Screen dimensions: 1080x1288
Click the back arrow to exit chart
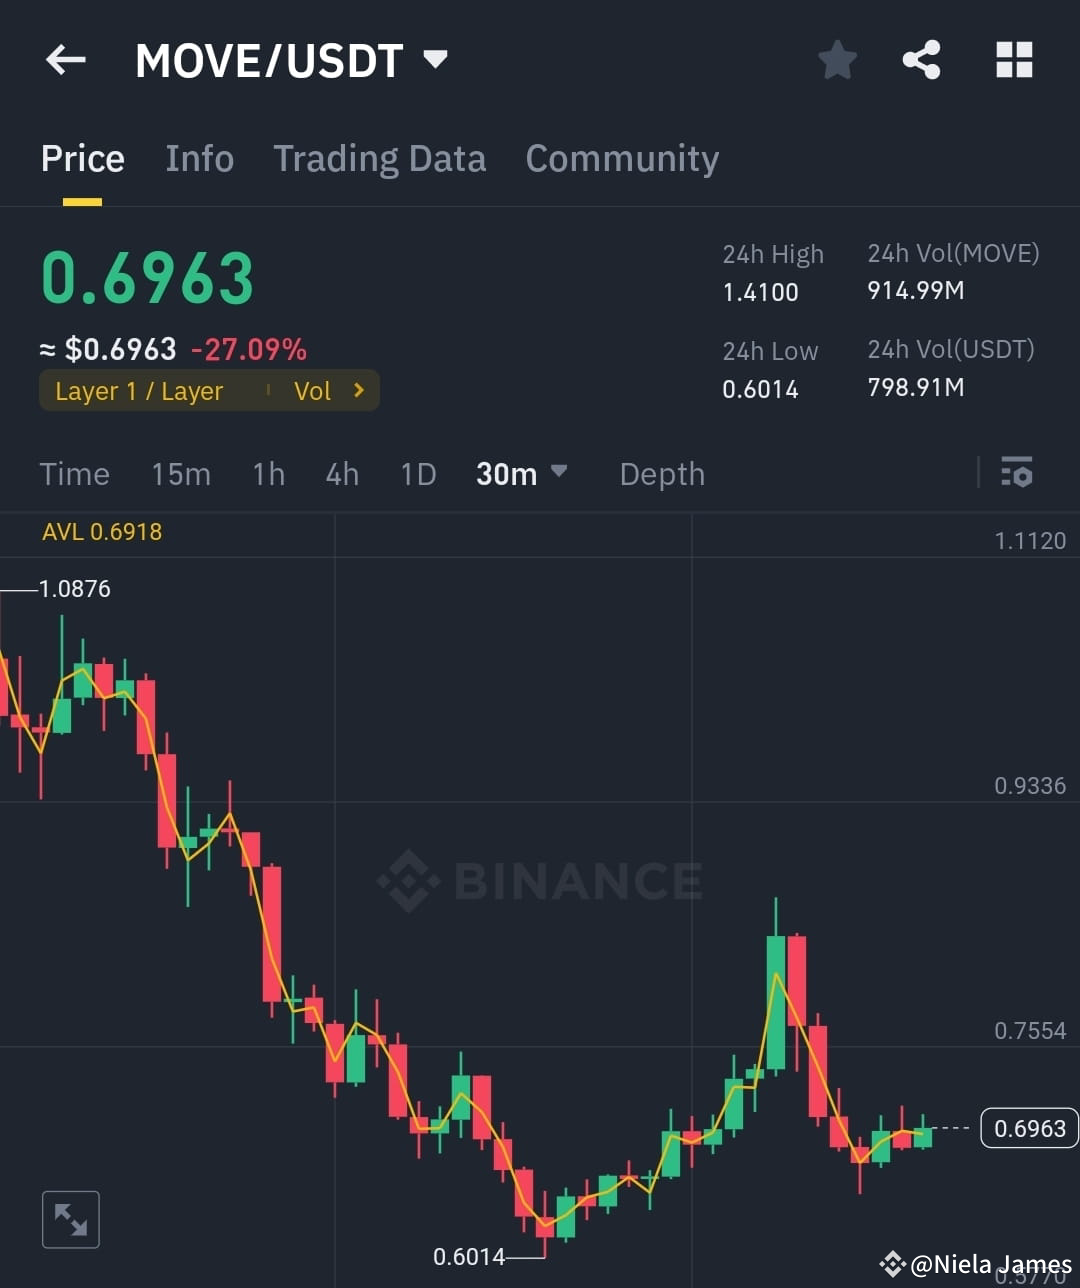pos(65,60)
